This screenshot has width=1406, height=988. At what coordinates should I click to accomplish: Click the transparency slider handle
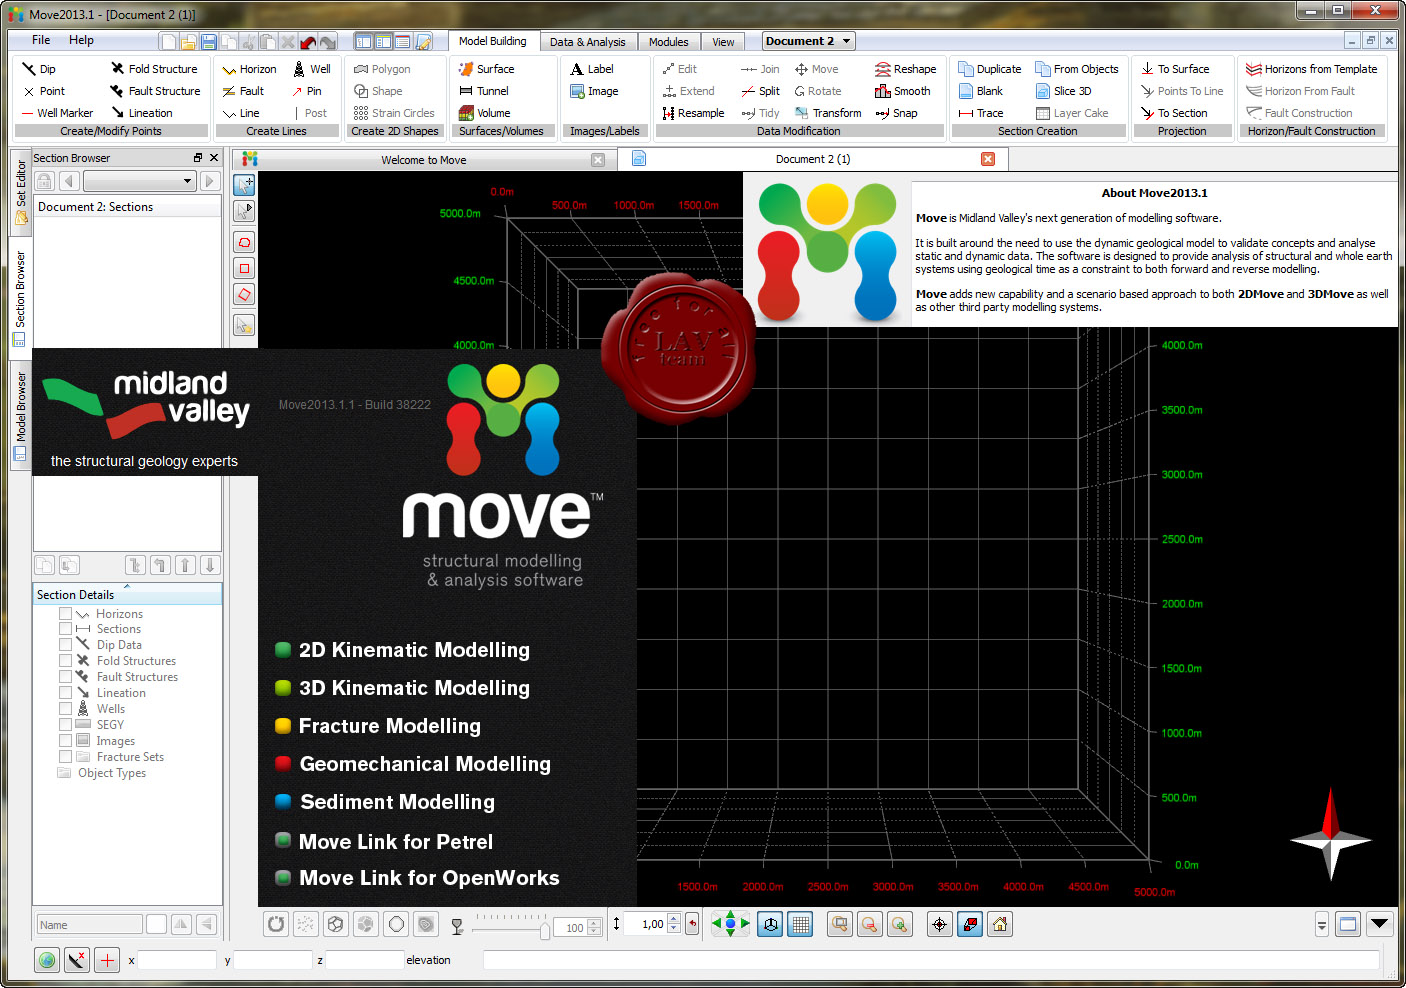(544, 930)
